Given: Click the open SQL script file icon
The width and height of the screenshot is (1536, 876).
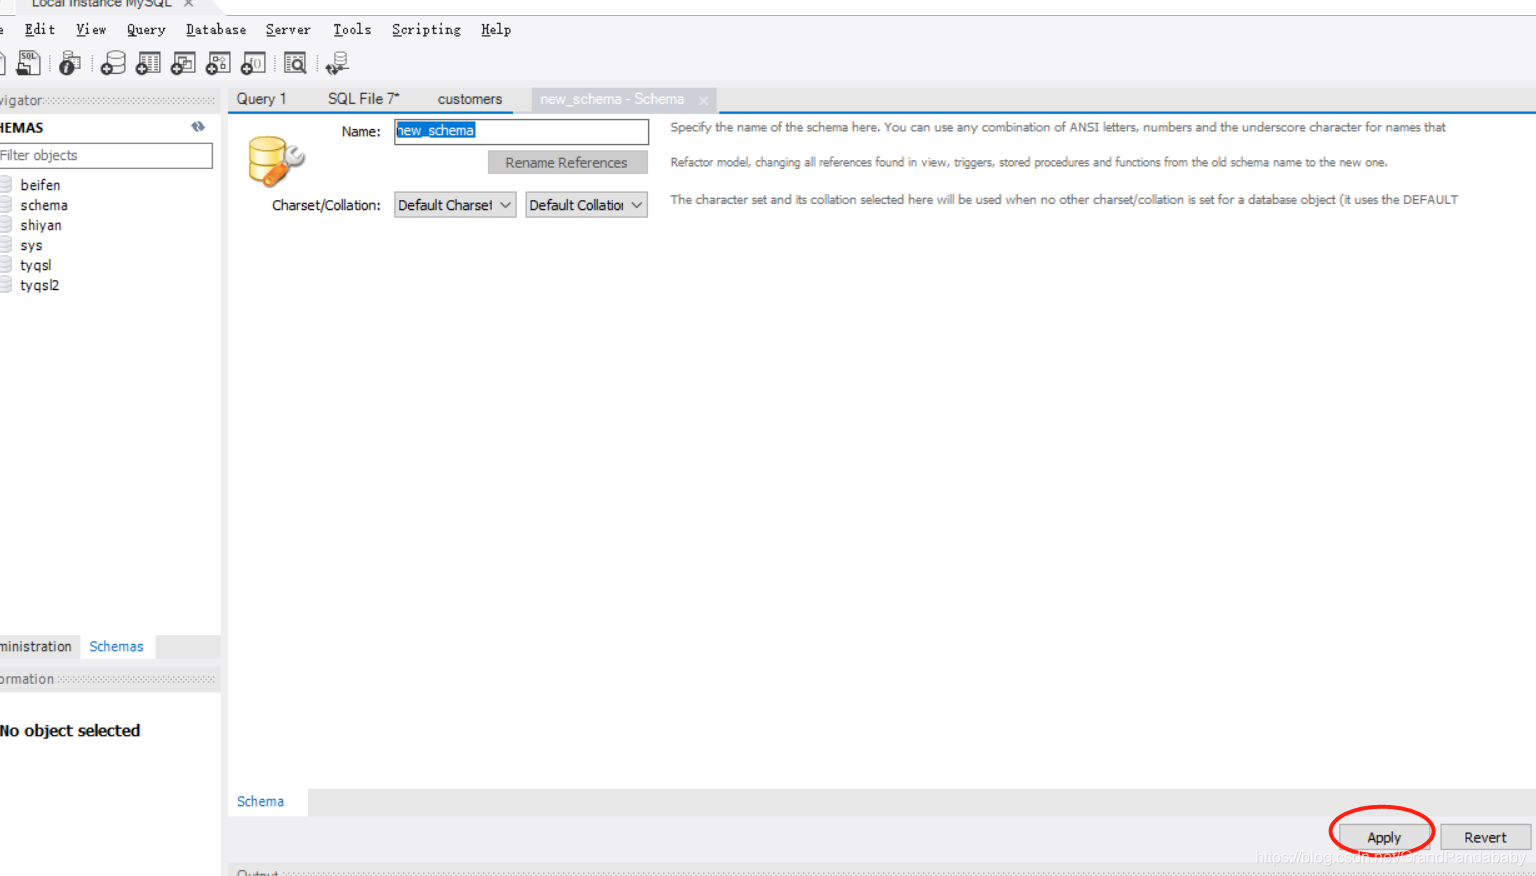Looking at the screenshot, I should point(29,63).
